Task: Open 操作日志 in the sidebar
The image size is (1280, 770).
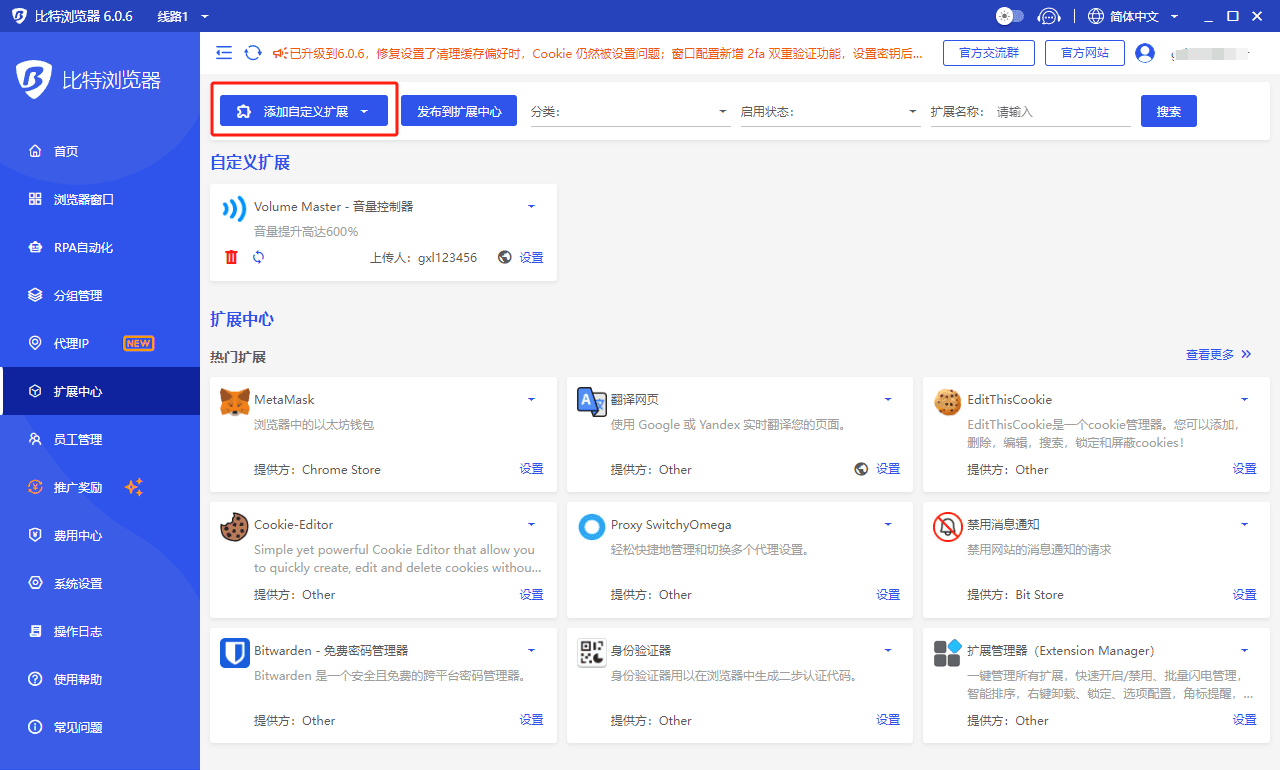Action: point(100,631)
